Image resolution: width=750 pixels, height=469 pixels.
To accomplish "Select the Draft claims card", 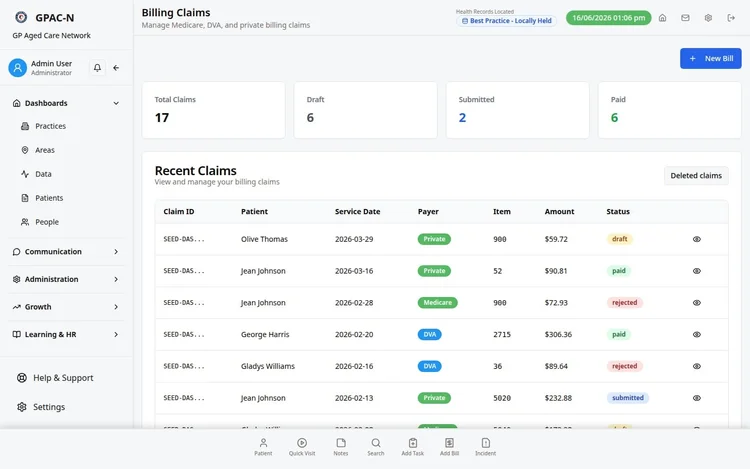I will (x=365, y=110).
